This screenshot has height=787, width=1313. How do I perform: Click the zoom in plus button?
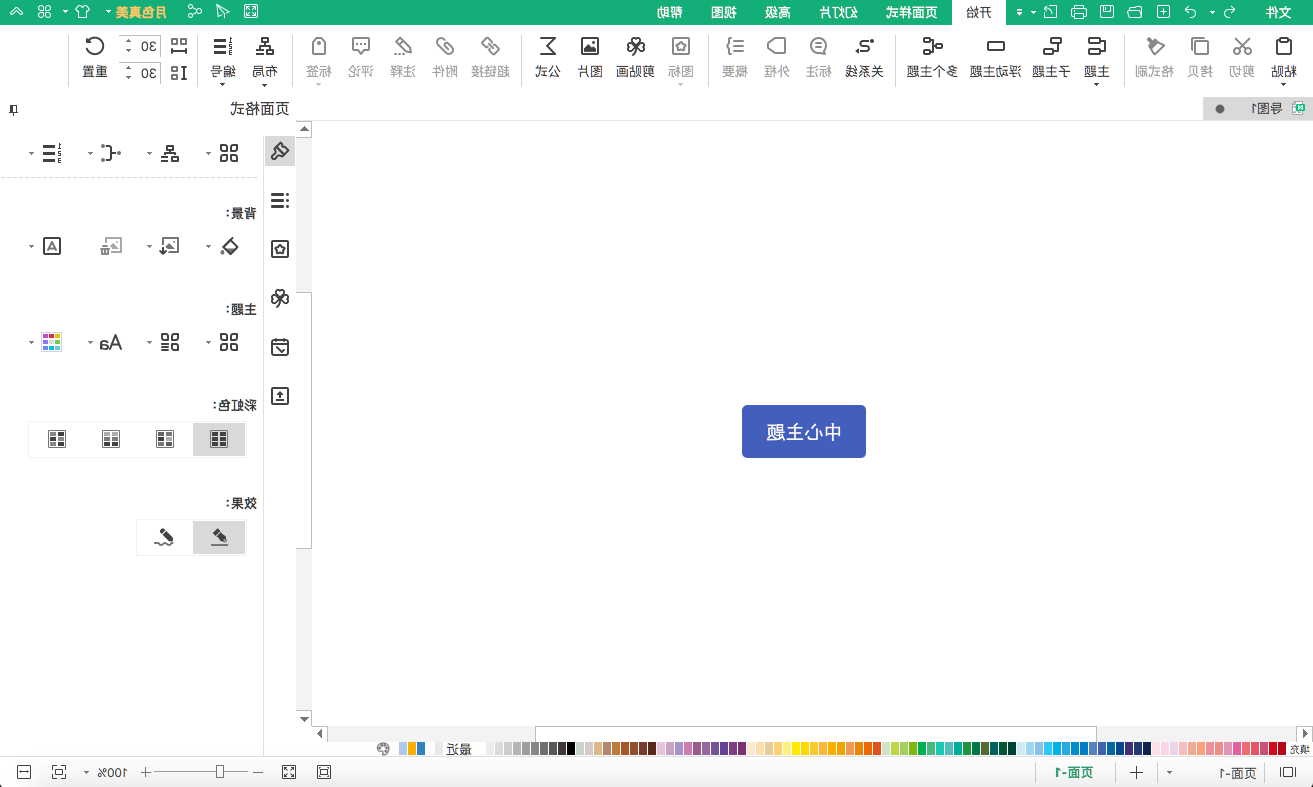[146, 772]
